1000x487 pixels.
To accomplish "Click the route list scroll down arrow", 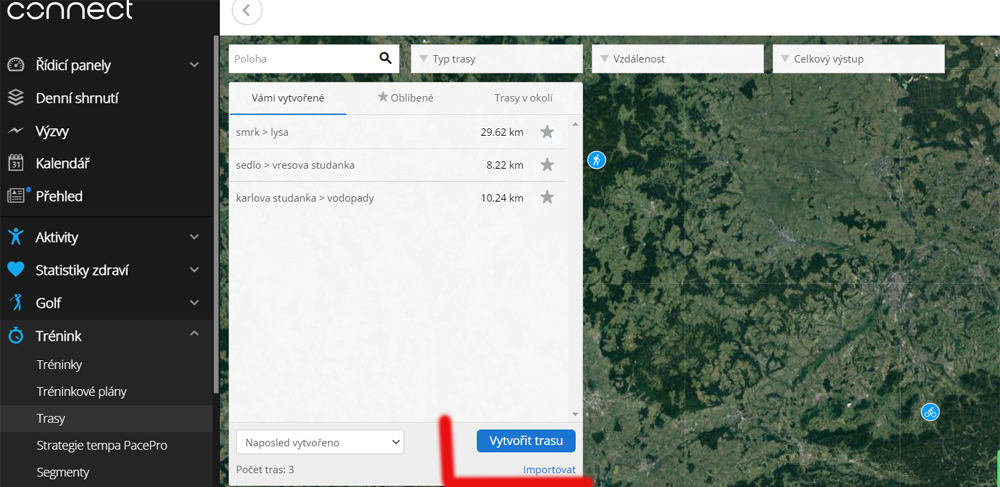I will pyautogui.click(x=575, y=414).
